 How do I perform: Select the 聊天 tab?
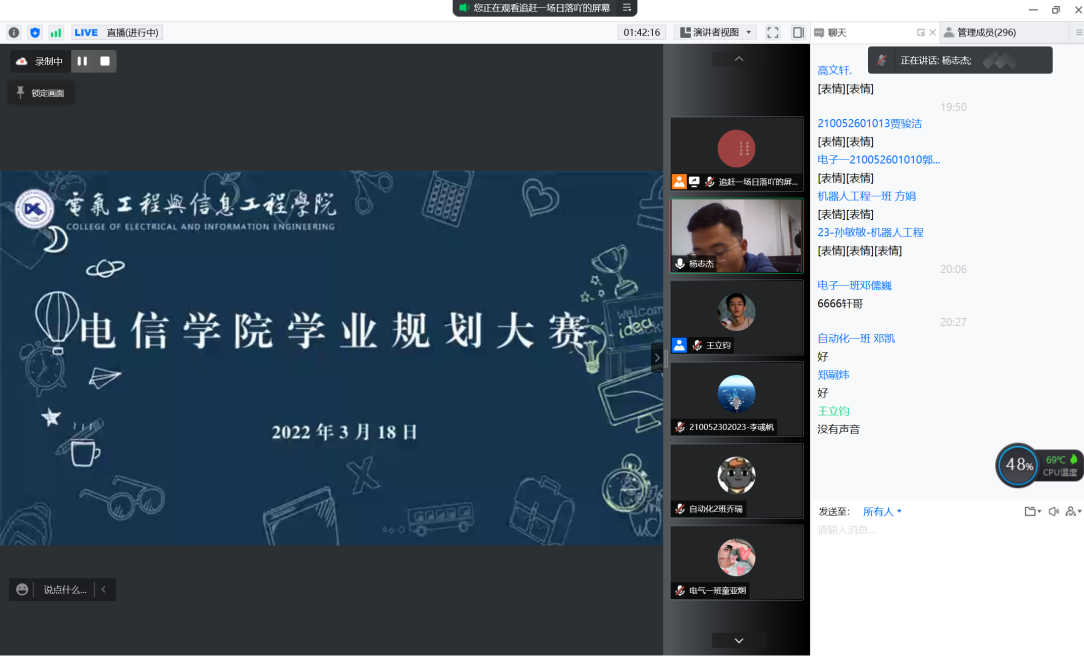pyautogui.click(x=836, y=32)
